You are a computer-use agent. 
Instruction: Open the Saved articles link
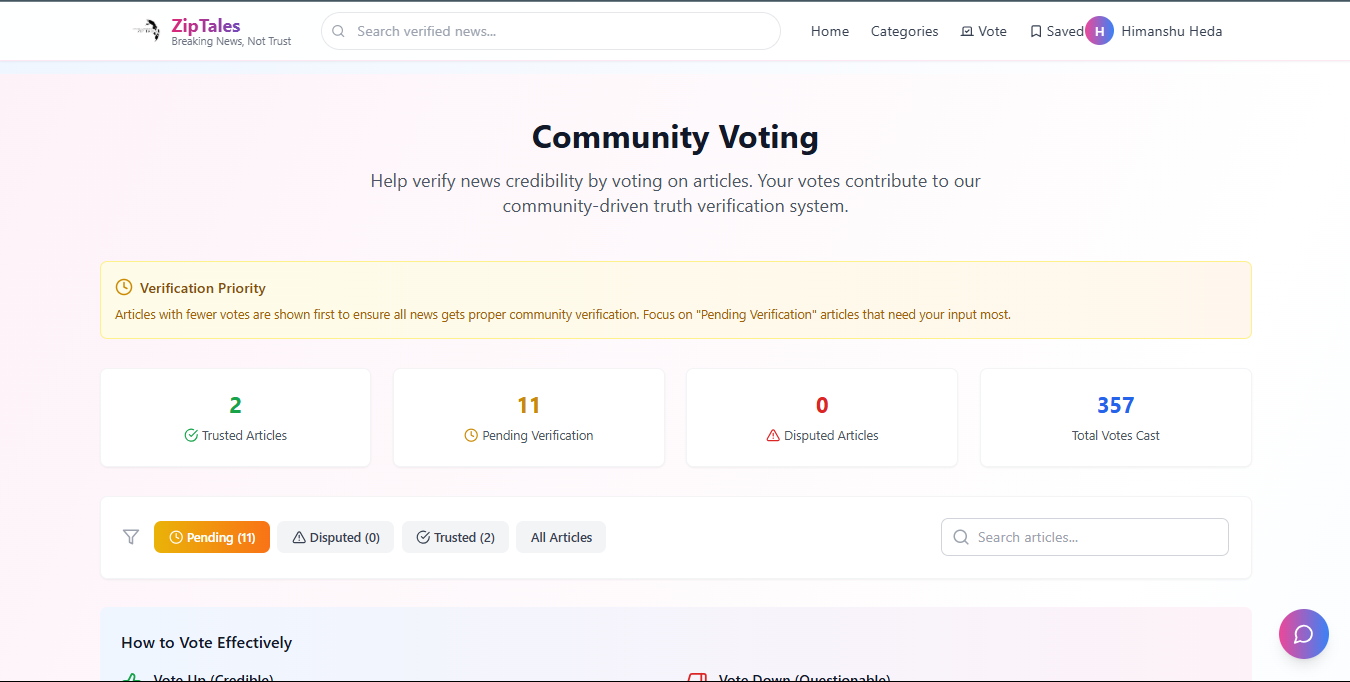(1056, 31)
